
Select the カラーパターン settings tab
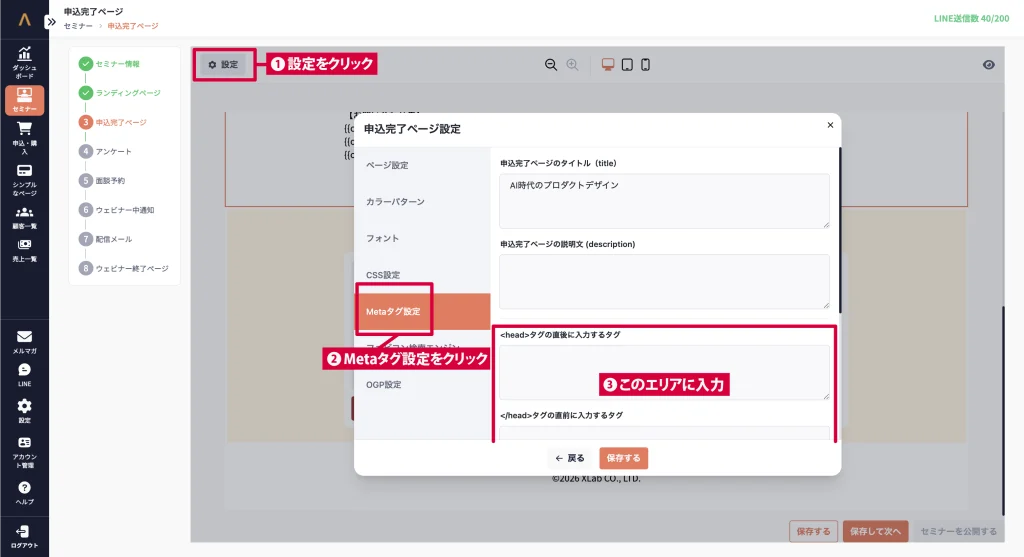(395, 202)
